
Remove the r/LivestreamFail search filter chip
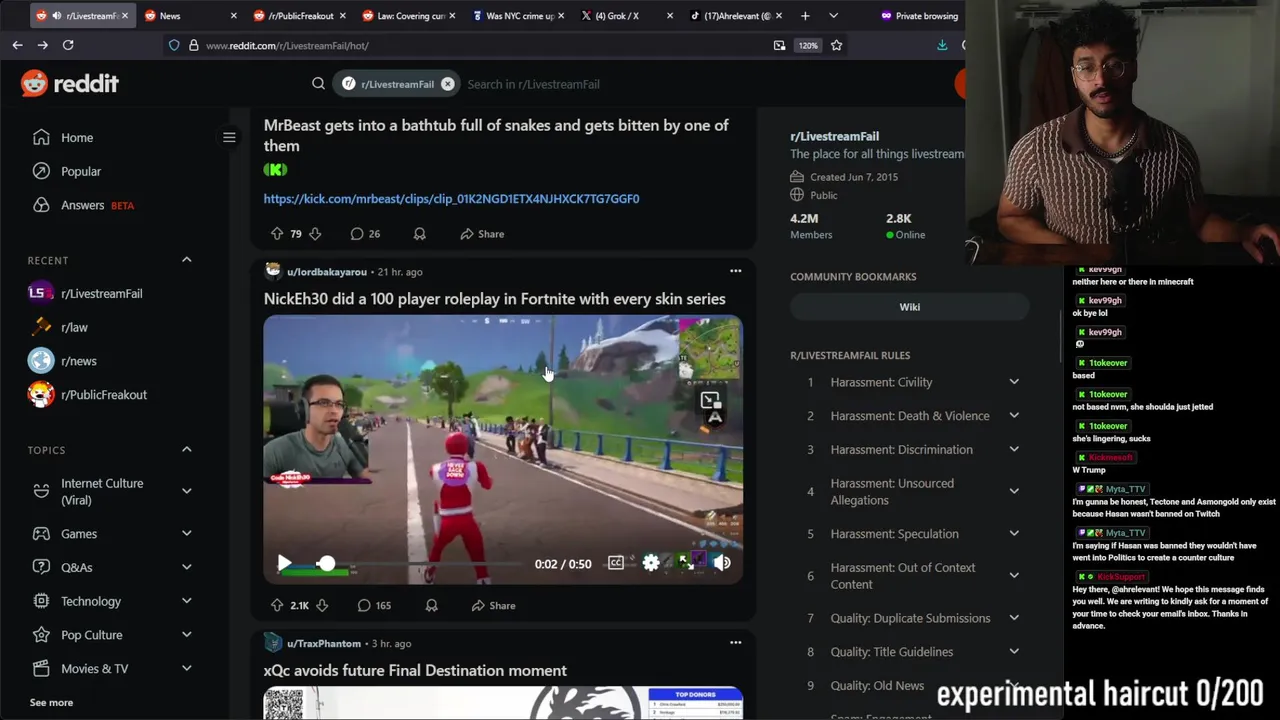pos(448,84)
